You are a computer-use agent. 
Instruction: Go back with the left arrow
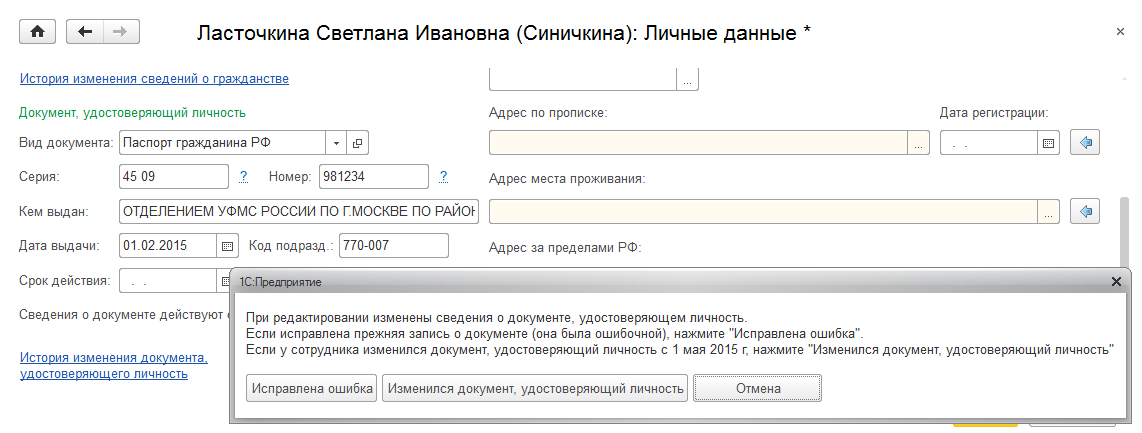pyautogui.click(x=85, y=32)
